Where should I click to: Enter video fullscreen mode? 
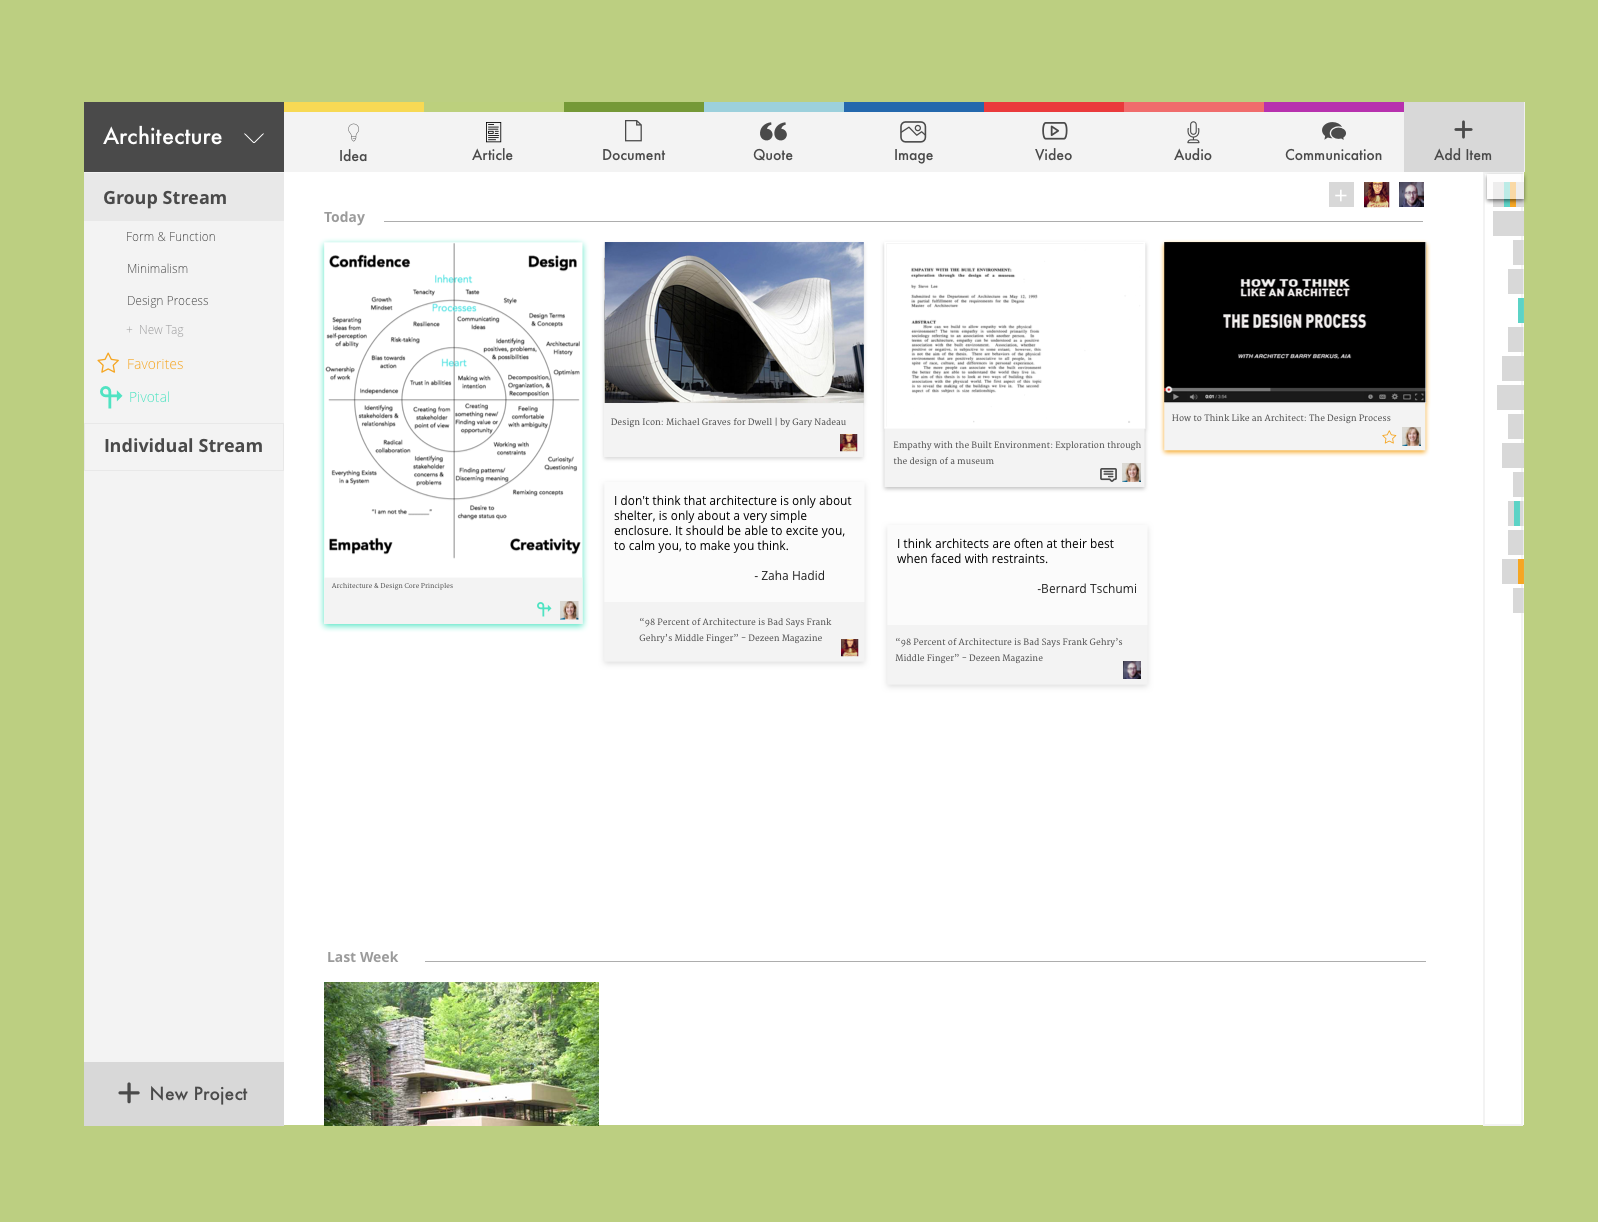(1419, 397)
